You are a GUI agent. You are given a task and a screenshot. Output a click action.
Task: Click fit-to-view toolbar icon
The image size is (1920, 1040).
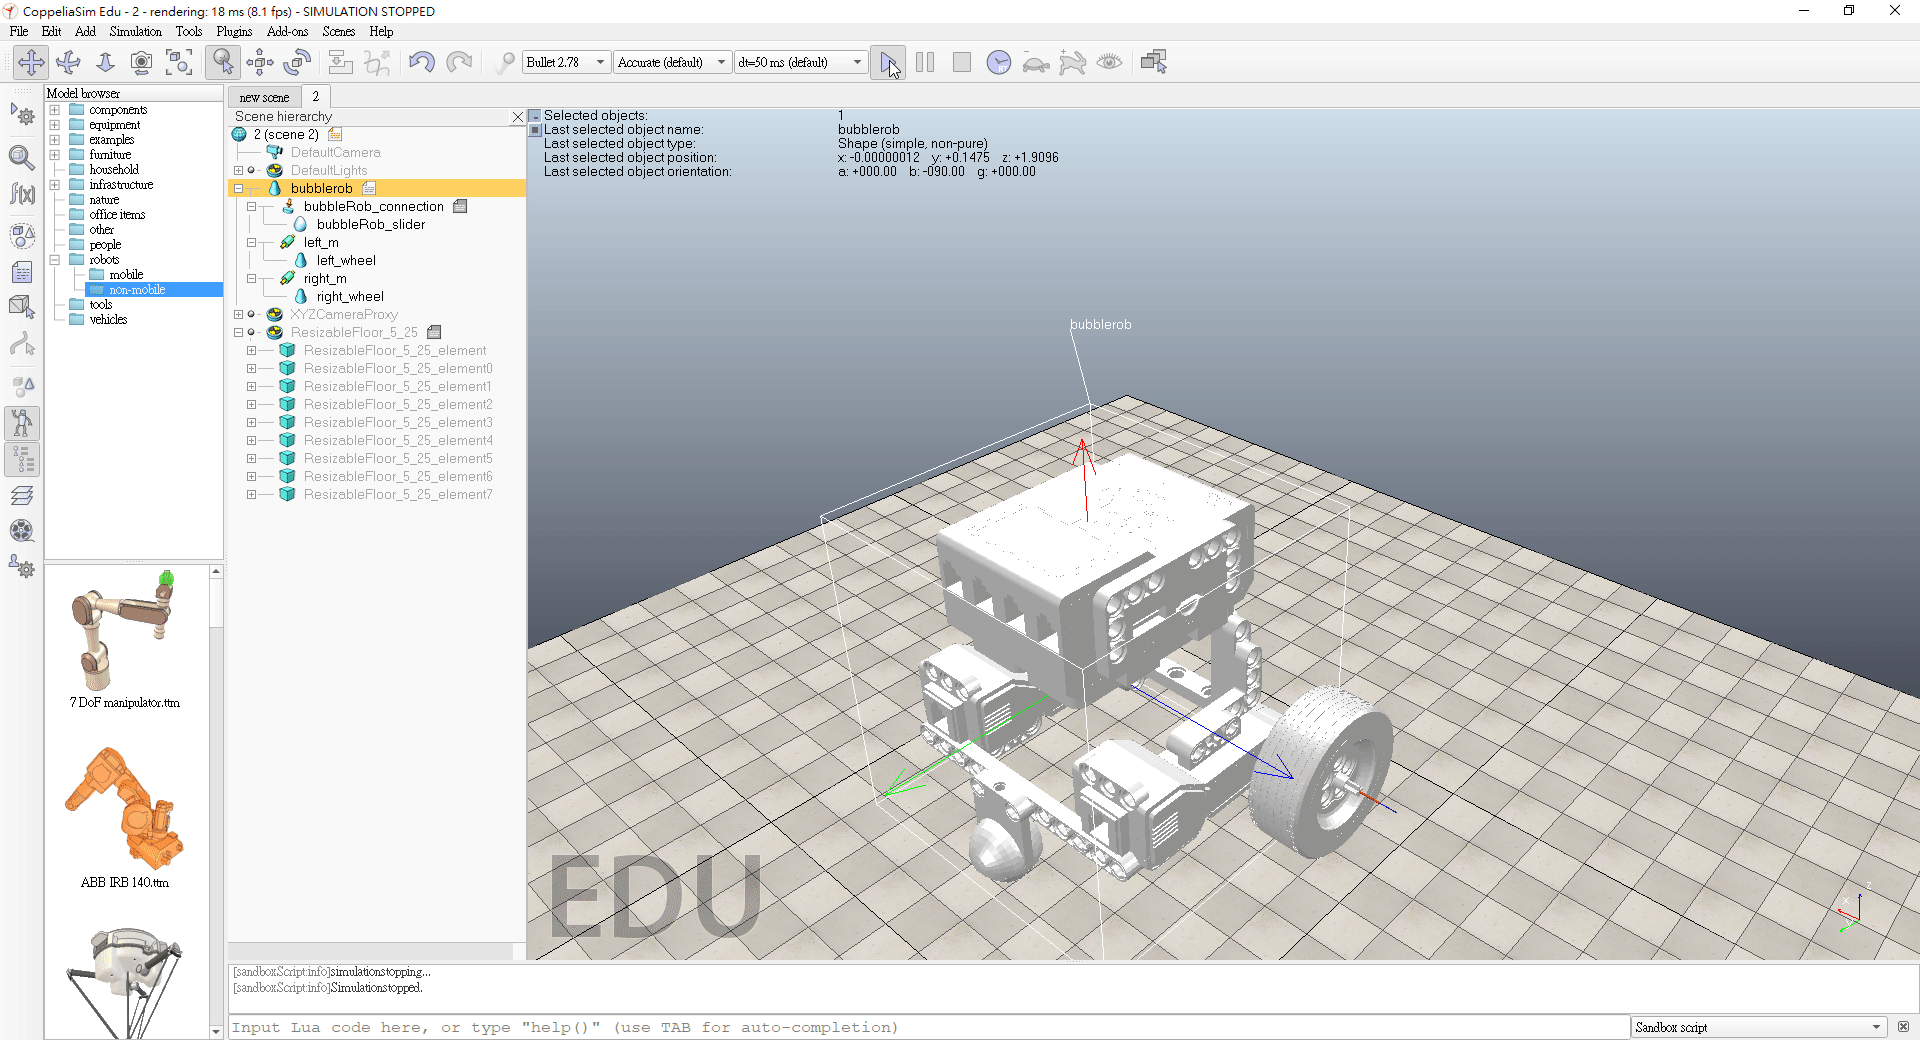tap(180, 62)
